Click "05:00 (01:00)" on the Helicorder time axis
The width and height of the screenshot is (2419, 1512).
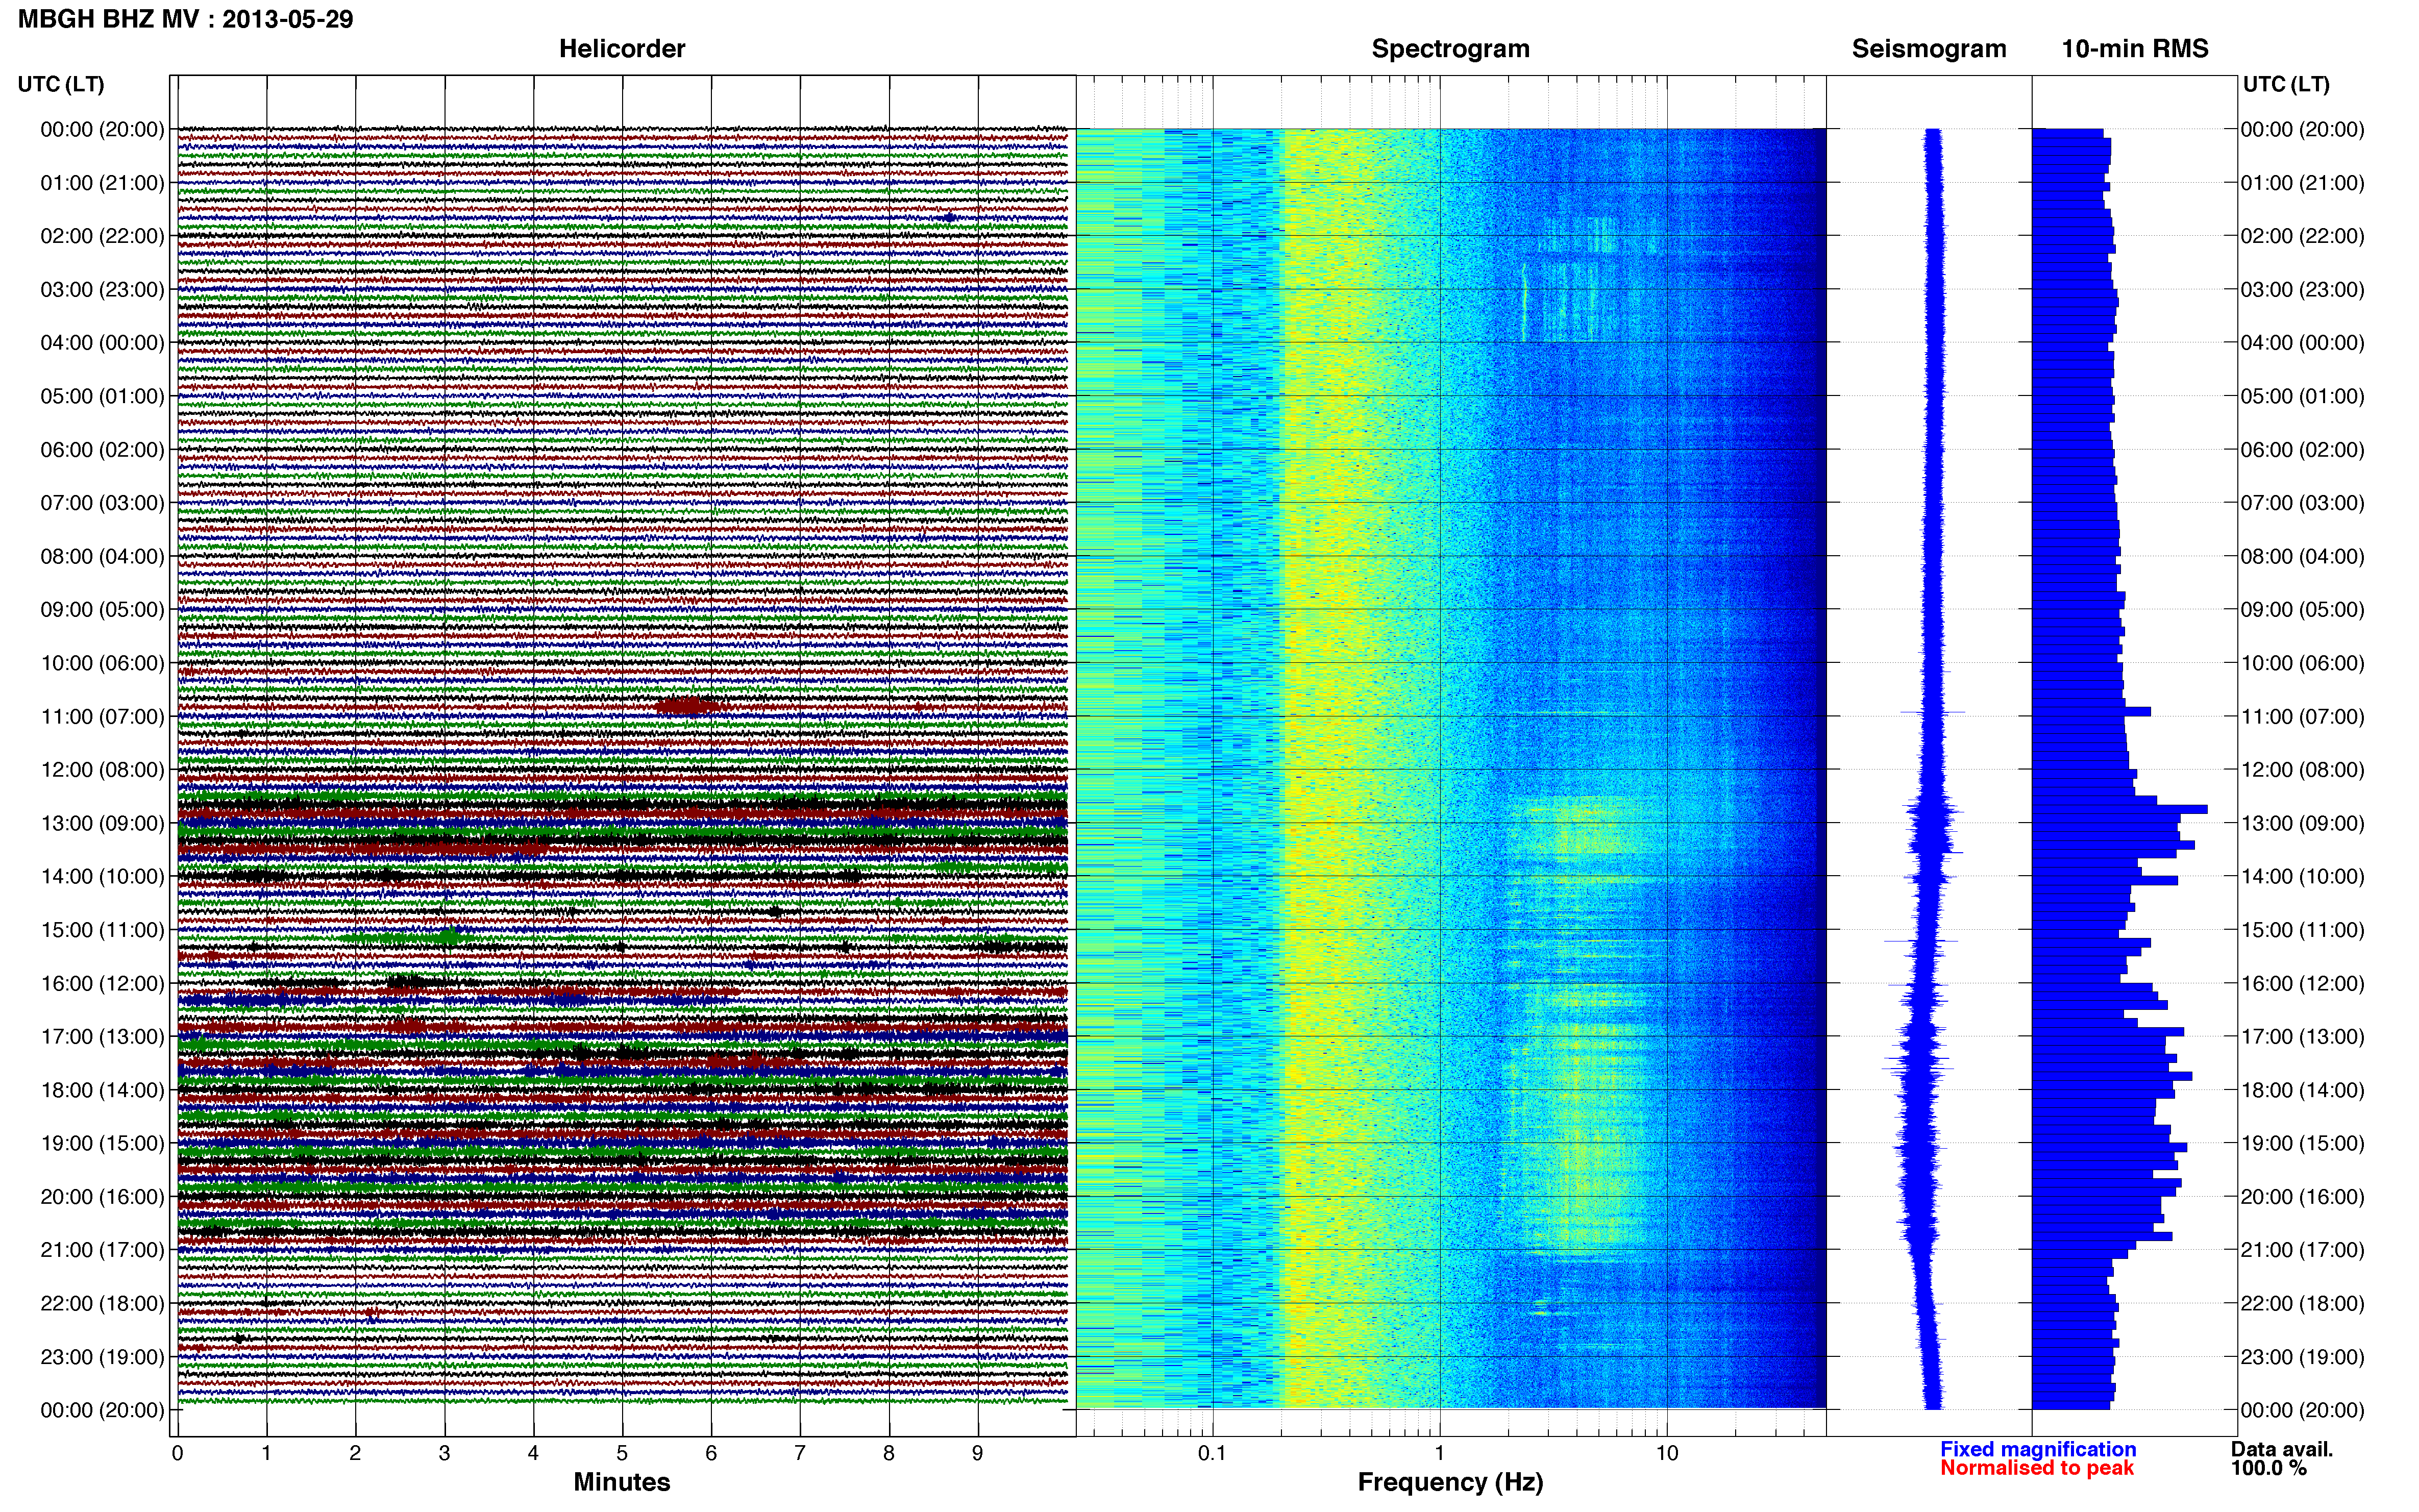click(x=102, y=396)
